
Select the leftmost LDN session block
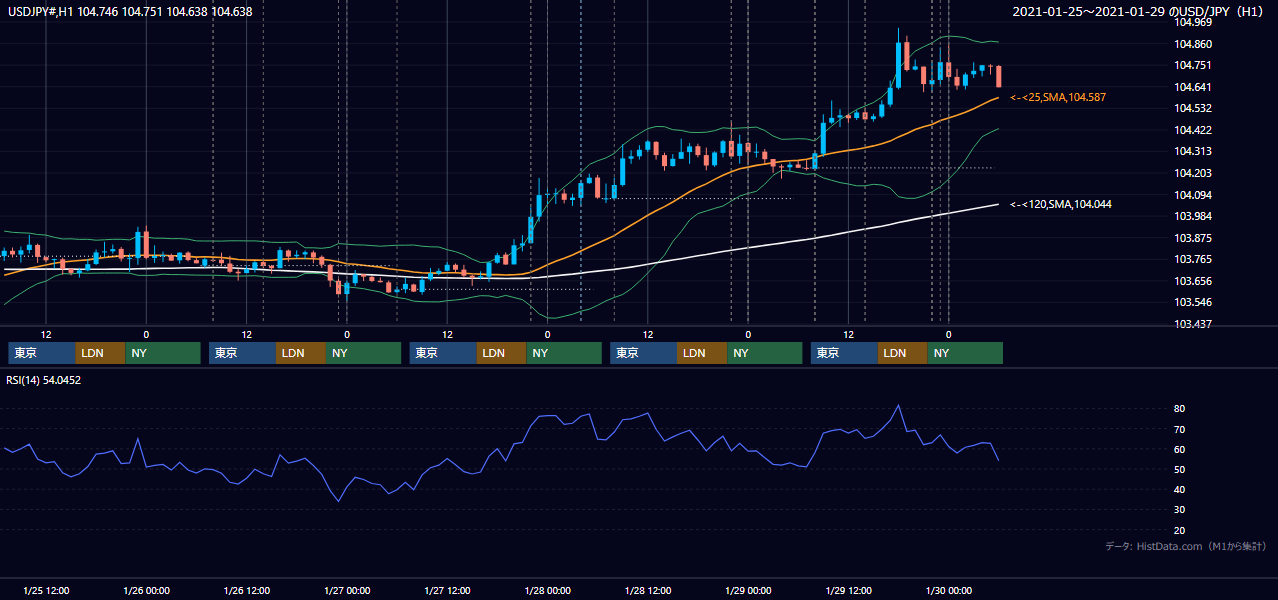coord(101,353)
